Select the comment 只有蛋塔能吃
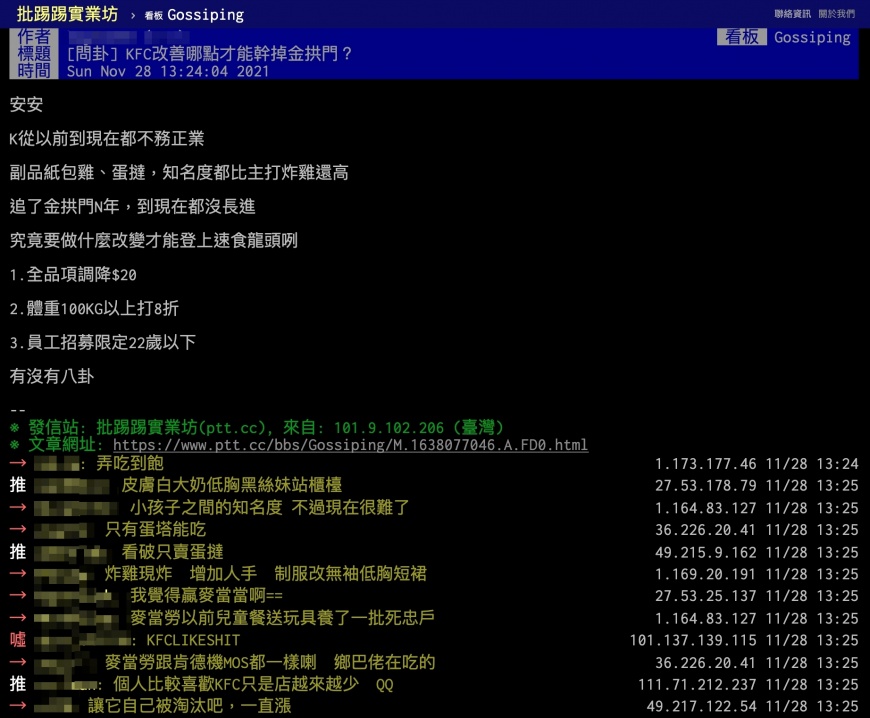This screenshot has height=718, width=870. 155,529
